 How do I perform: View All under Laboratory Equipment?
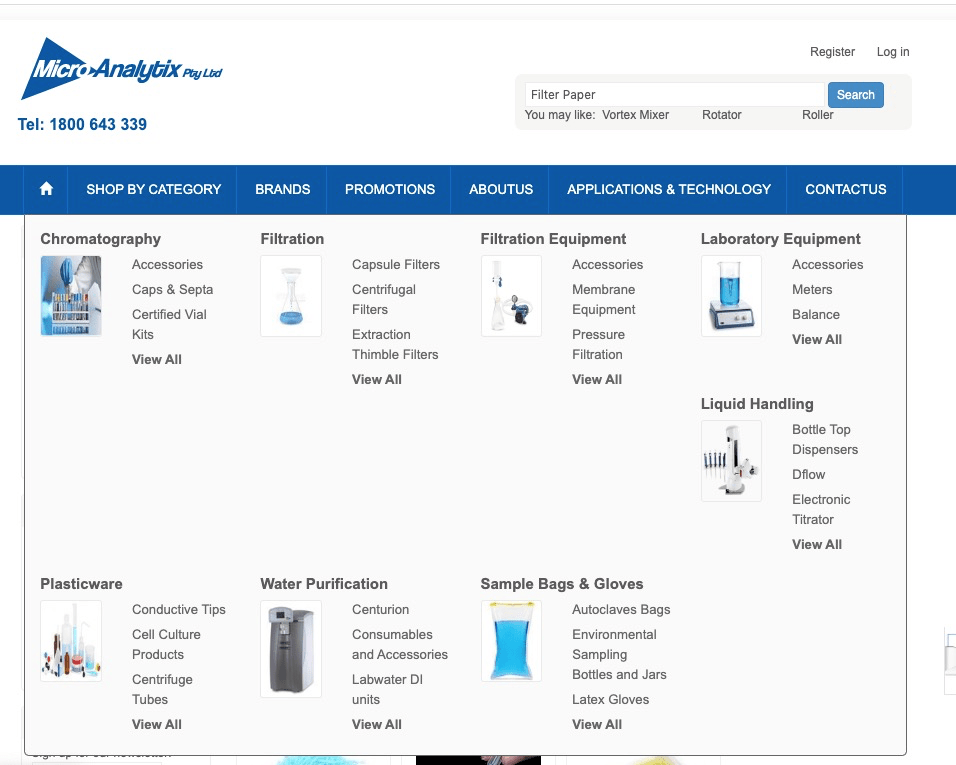pos(817,340)
